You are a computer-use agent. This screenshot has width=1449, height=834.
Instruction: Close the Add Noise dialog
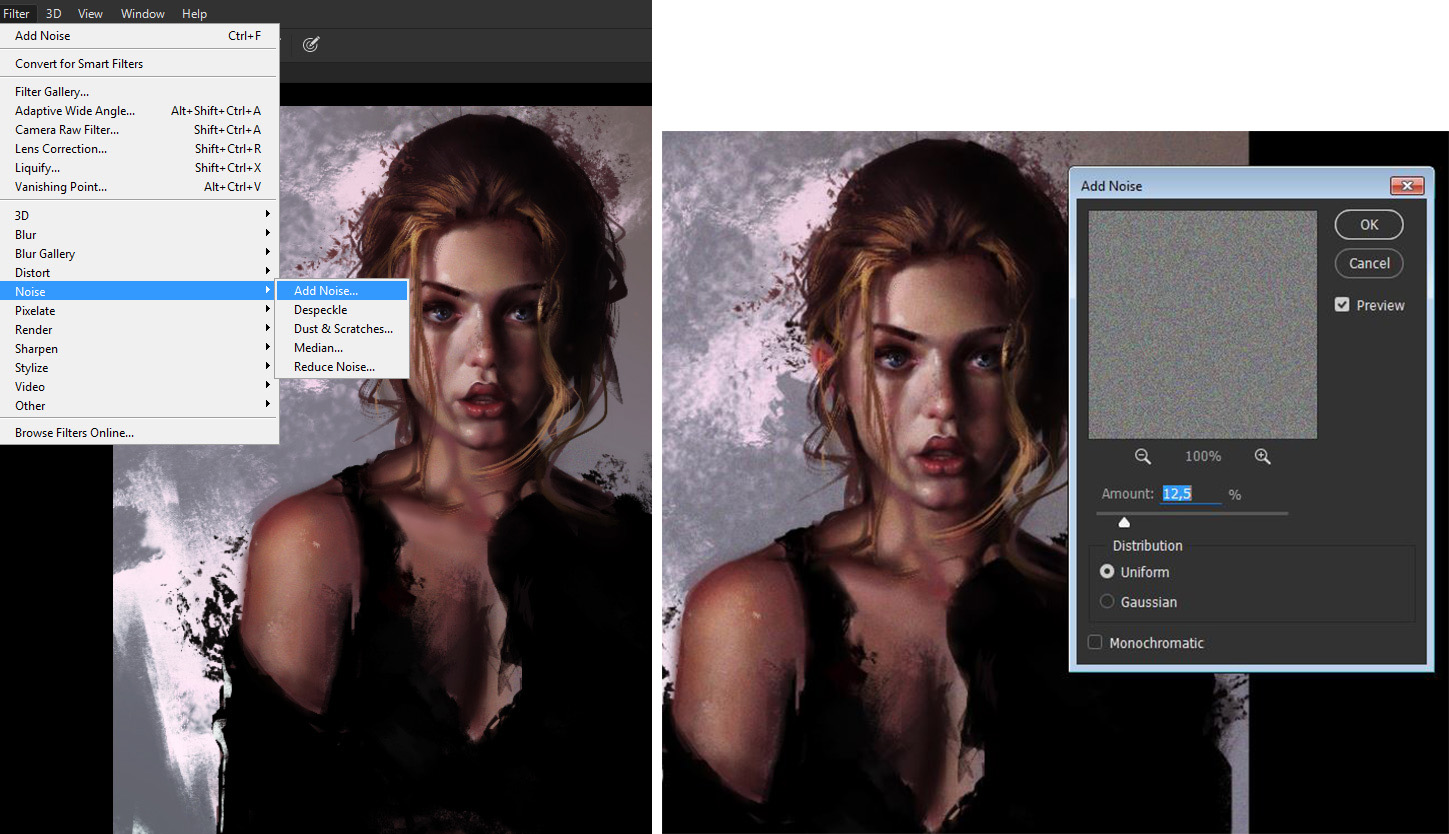coord(1407,186)
